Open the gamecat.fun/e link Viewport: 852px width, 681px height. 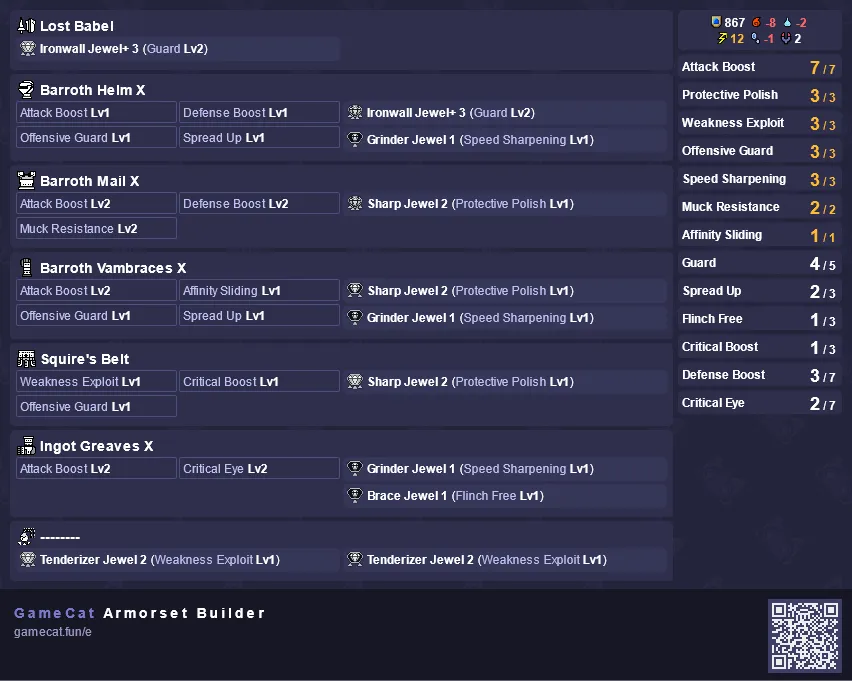click(53, 632)
